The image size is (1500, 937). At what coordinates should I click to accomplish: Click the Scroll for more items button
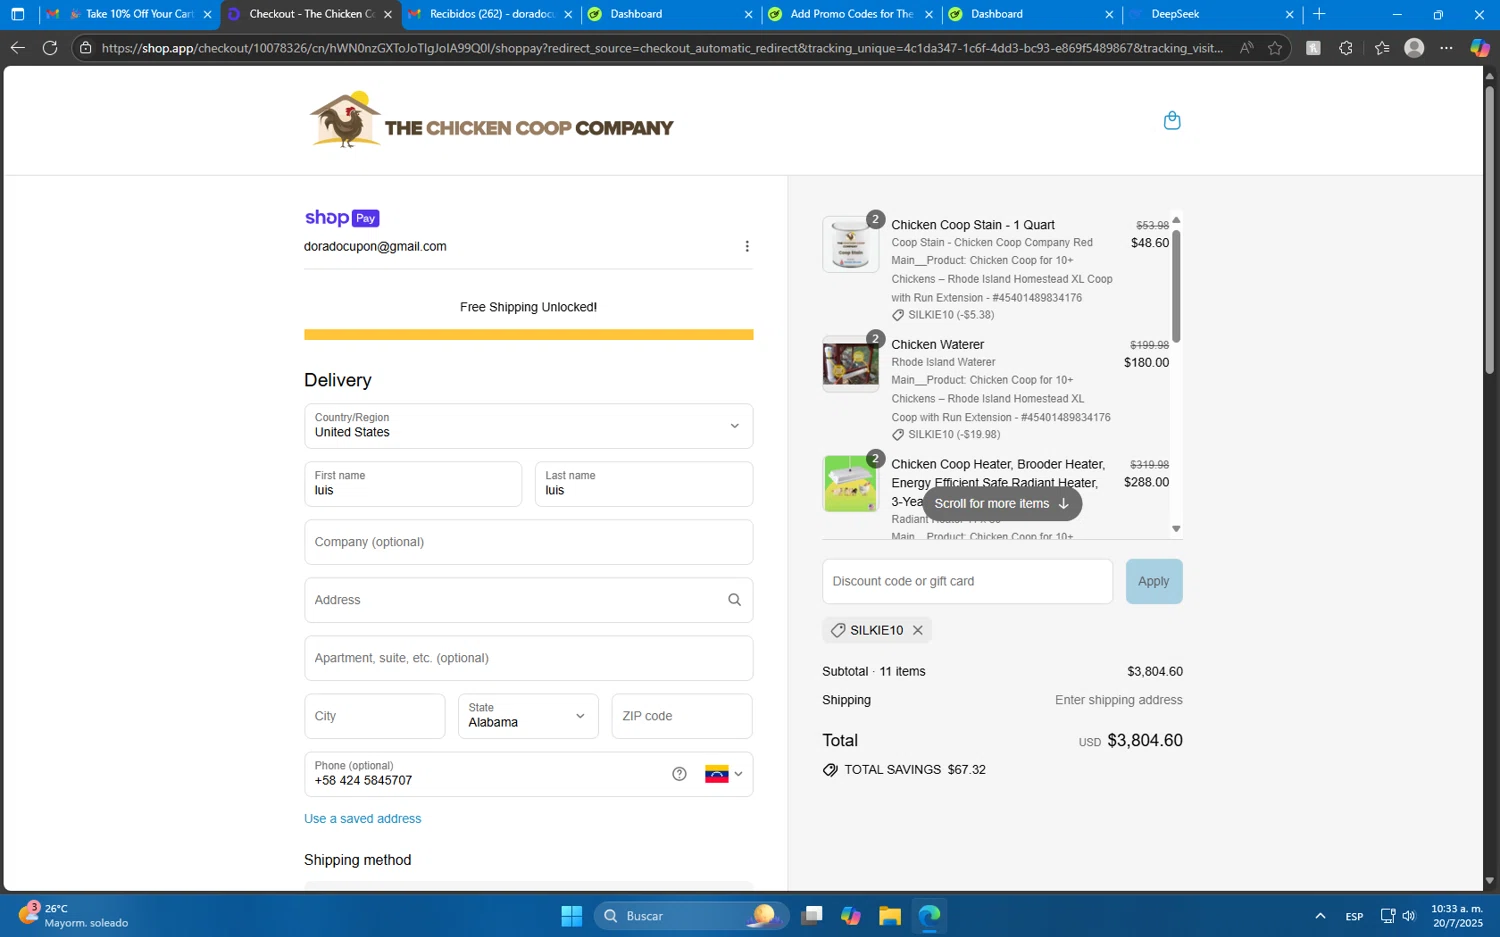(x=1002, y=504)
